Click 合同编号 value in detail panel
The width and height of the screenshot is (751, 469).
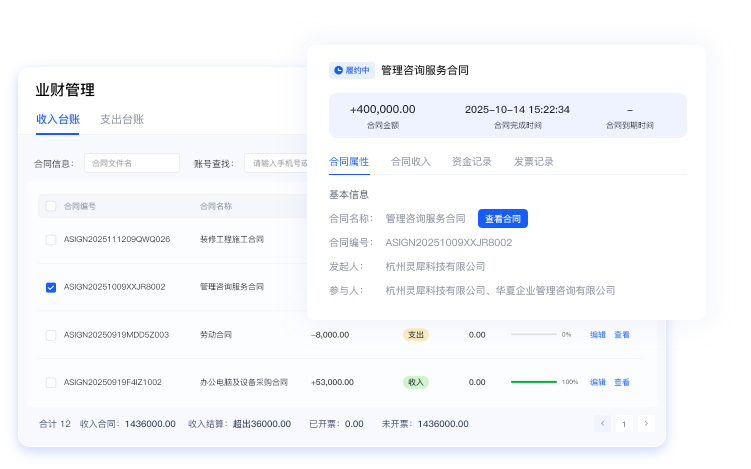click(x=449, y=243)
